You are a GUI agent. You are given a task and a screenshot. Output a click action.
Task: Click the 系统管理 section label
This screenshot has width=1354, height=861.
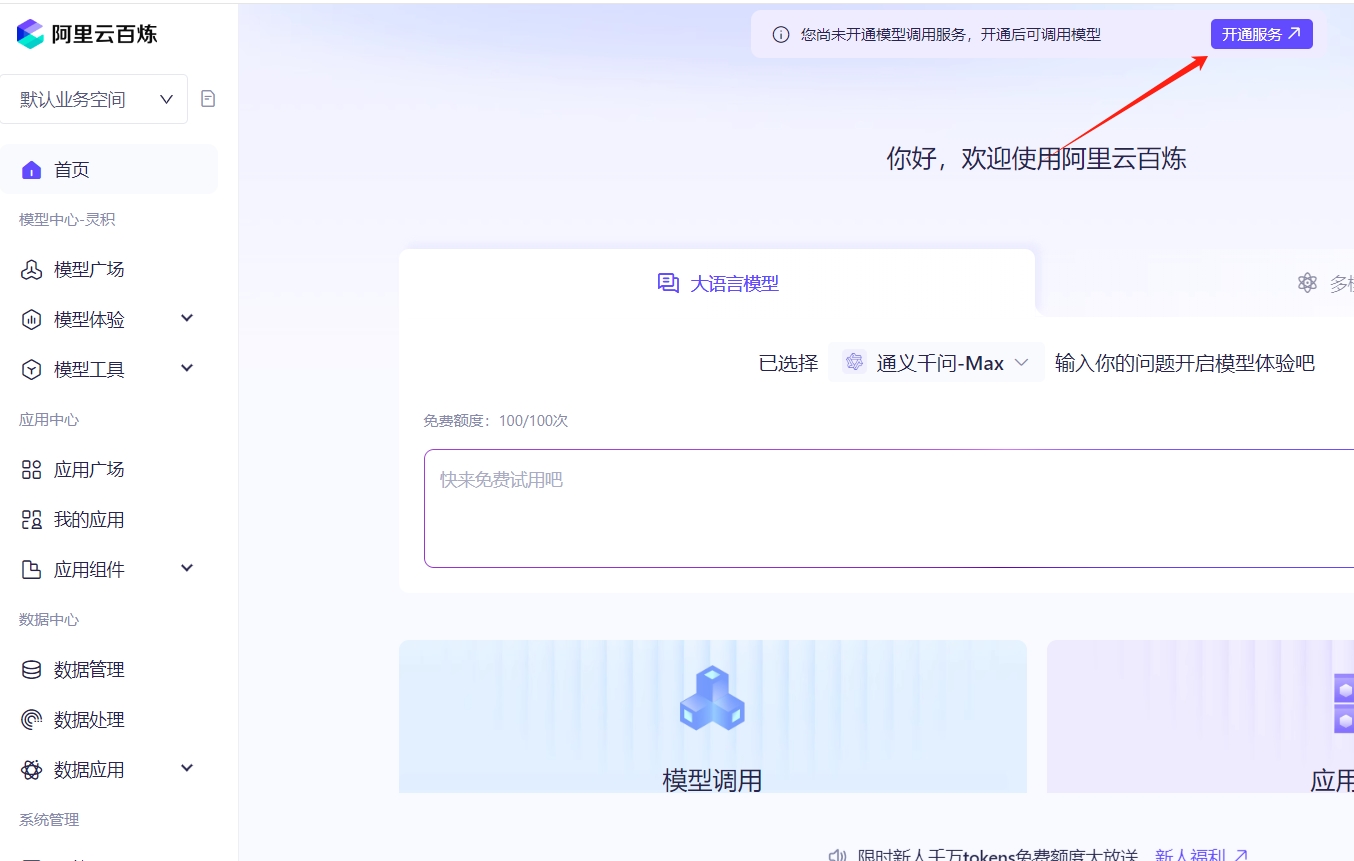click(49, 820)
